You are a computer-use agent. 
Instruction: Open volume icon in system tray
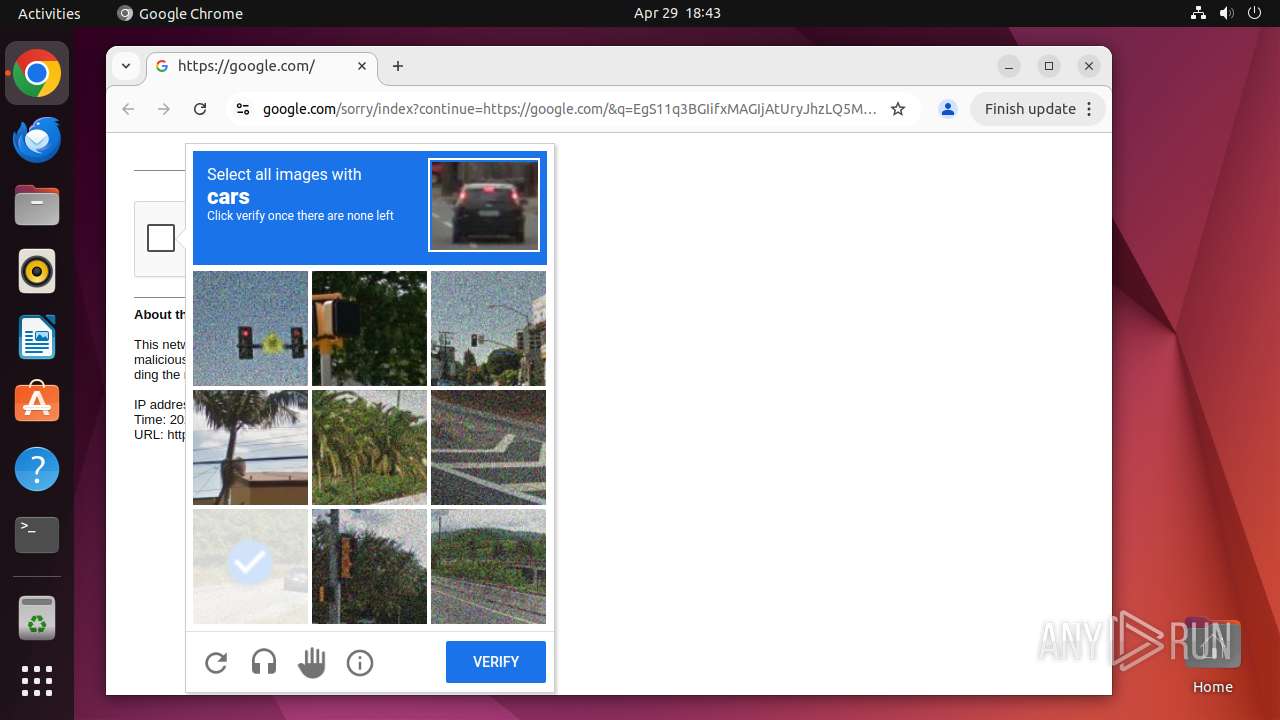pos(1226,13)
